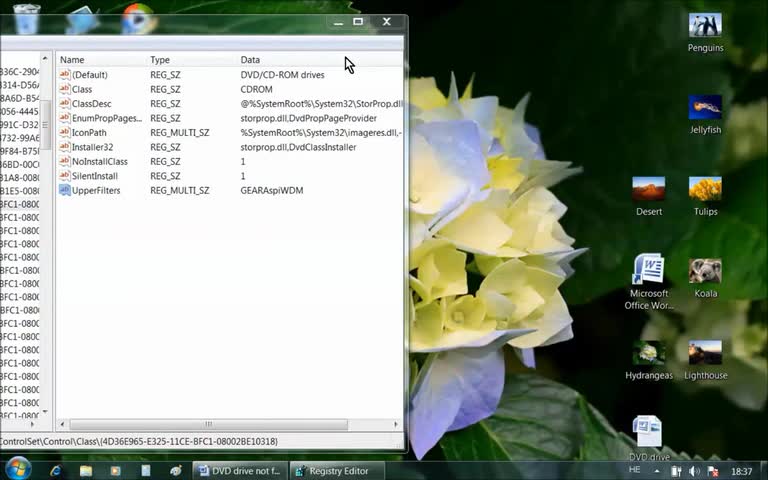Maximize the Registry Editor window
This screenshot has height=480, width=768.
(x=358, y=22)
